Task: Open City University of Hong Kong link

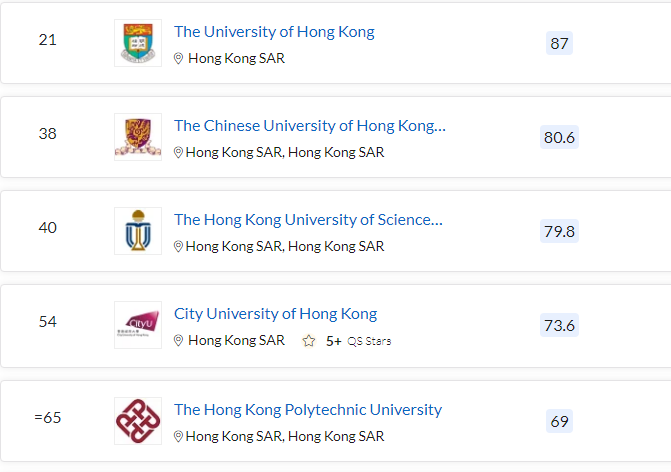Action: (x=275, y=314)
